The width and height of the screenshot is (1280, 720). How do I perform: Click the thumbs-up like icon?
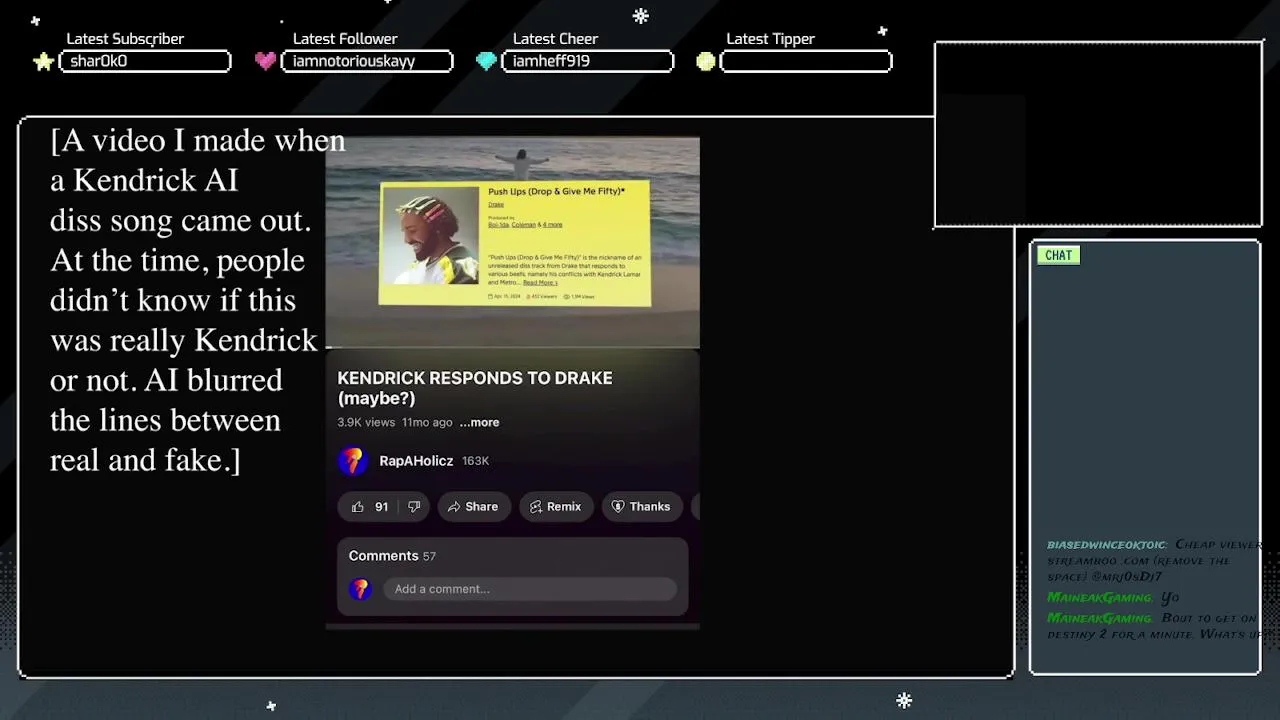click(x=357, y=507)
